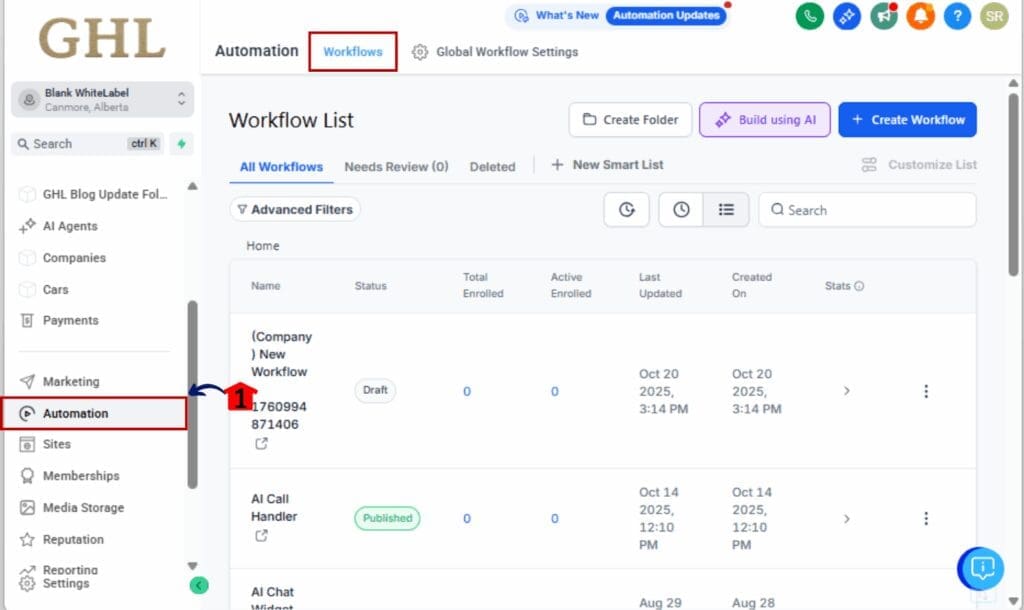Screen dimensions: 1024x610
Task: Open the SR profile avatar menu
Action: pos(994,16)
